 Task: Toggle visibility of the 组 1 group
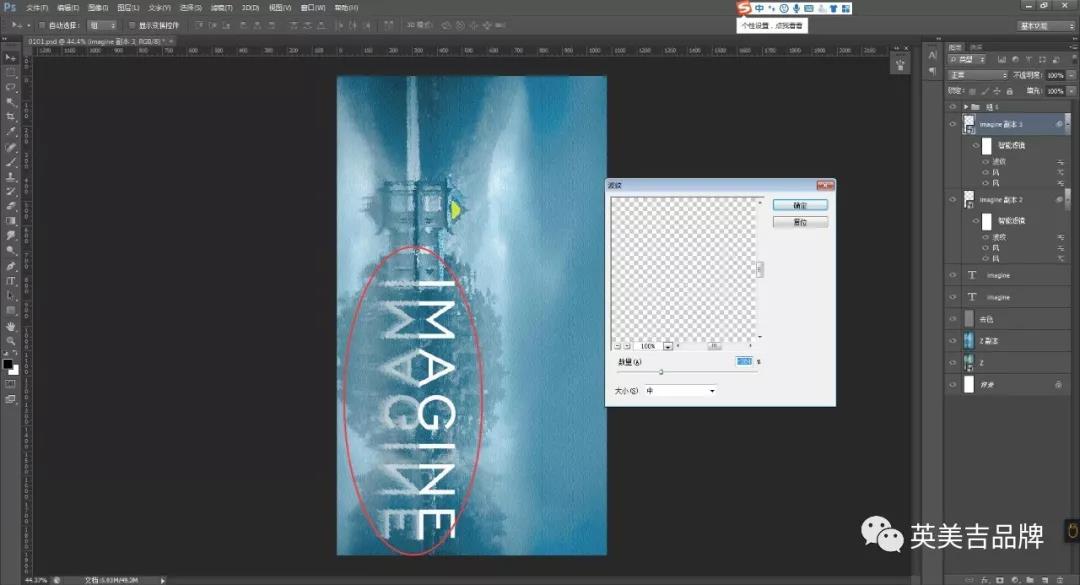(953, 107)
